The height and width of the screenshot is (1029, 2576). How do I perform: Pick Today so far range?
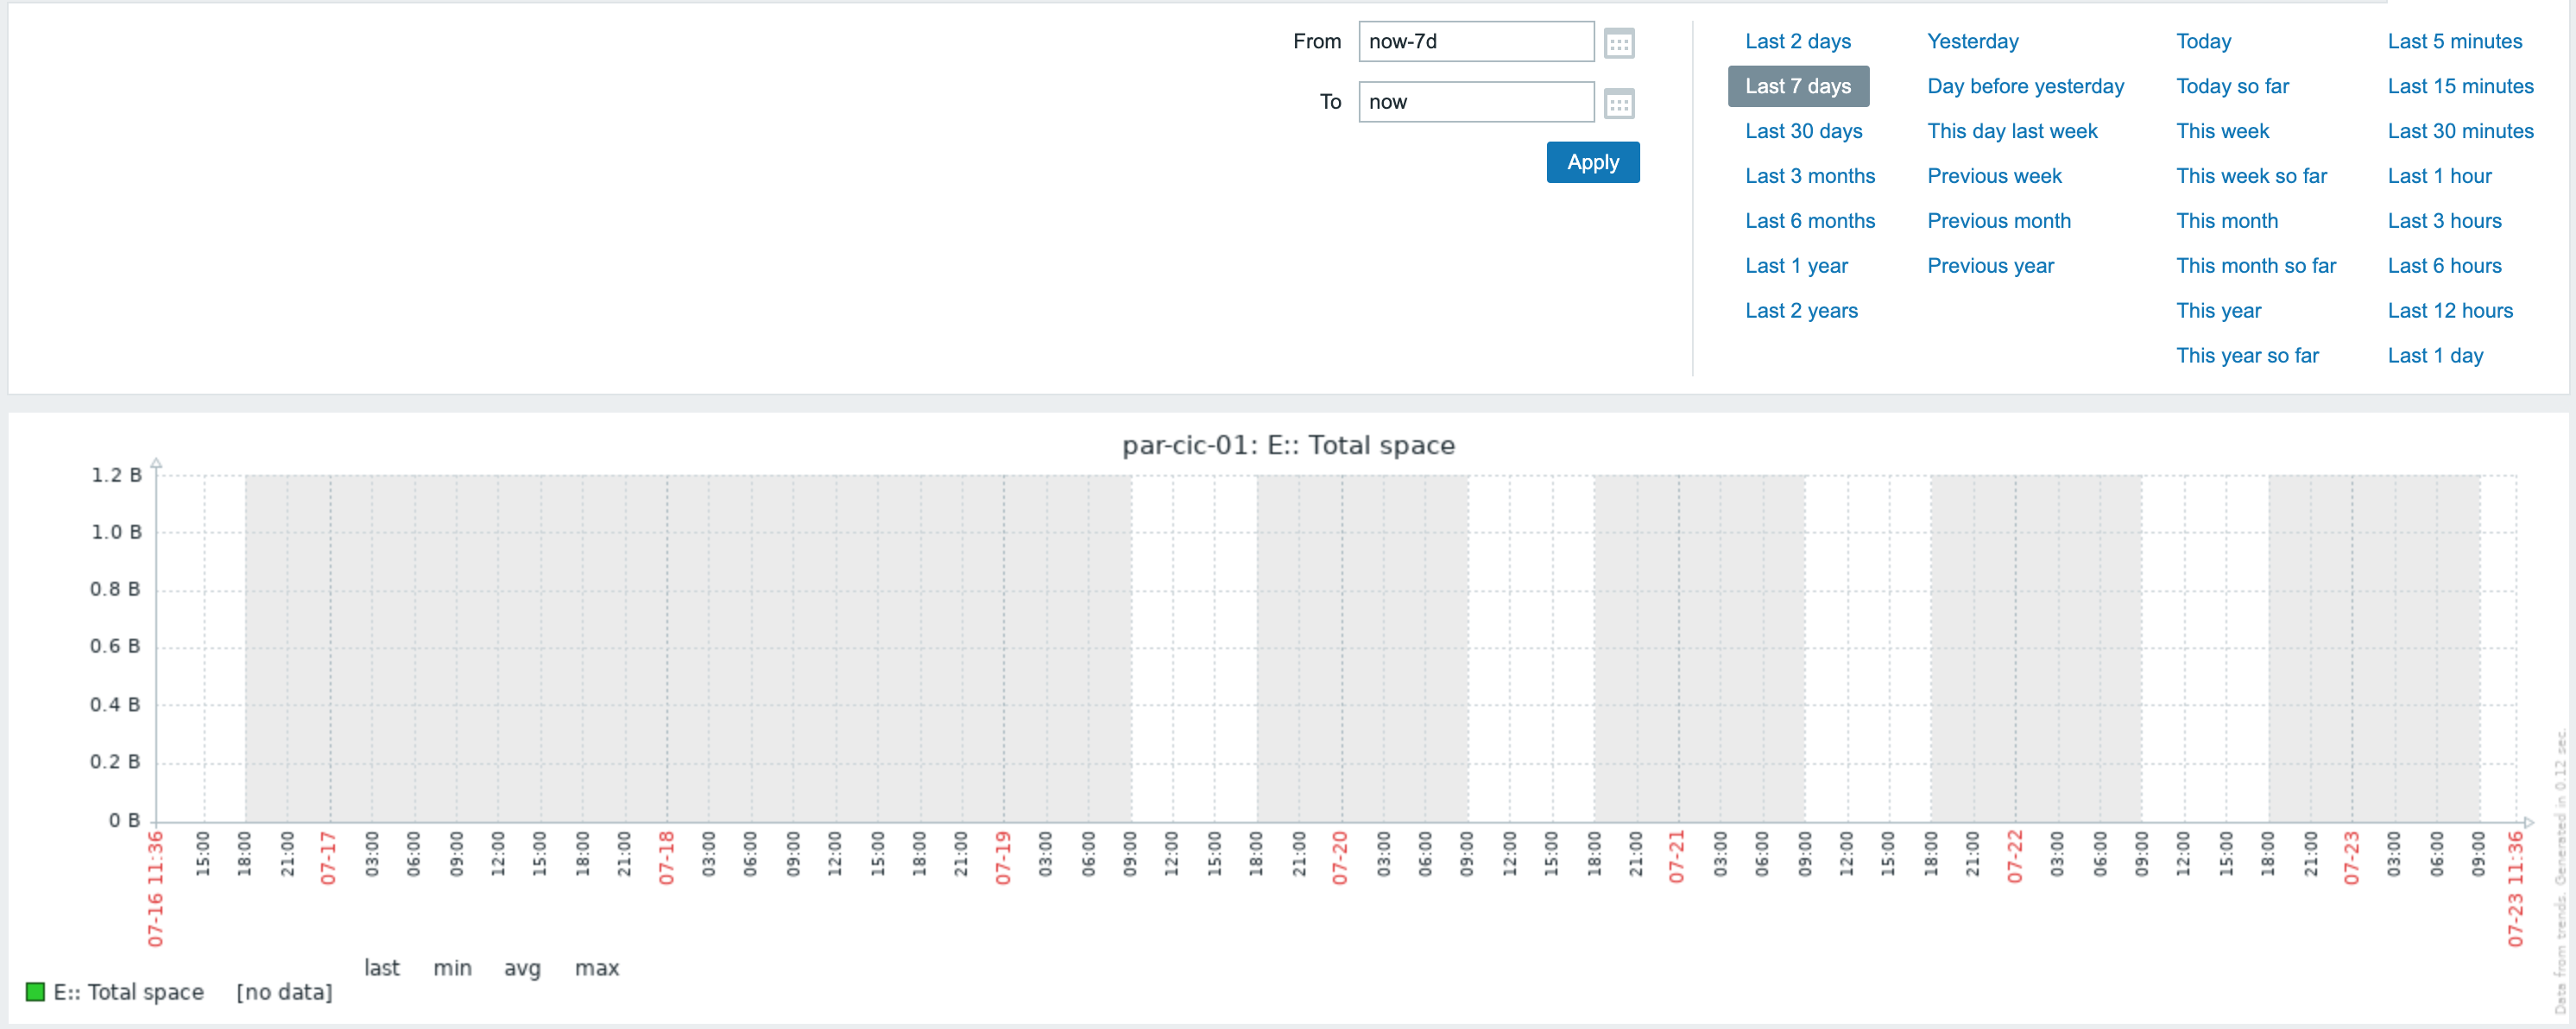point(2232,86)
